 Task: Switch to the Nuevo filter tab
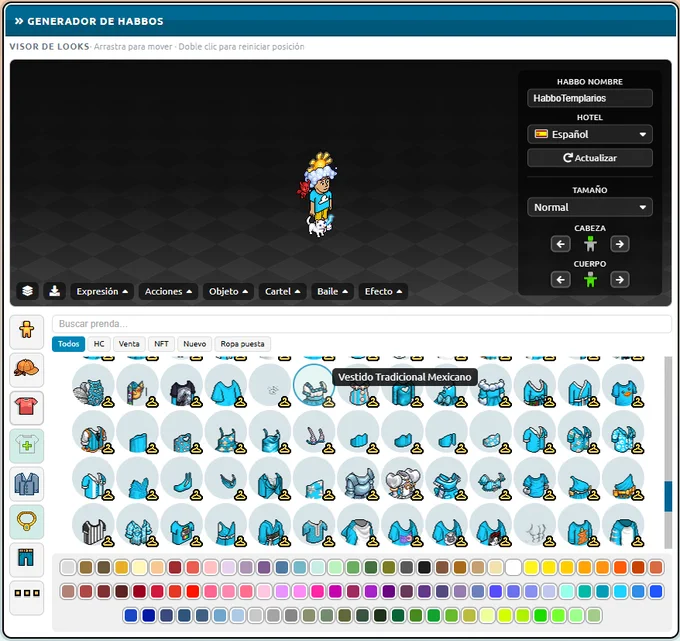pos(194,344)
